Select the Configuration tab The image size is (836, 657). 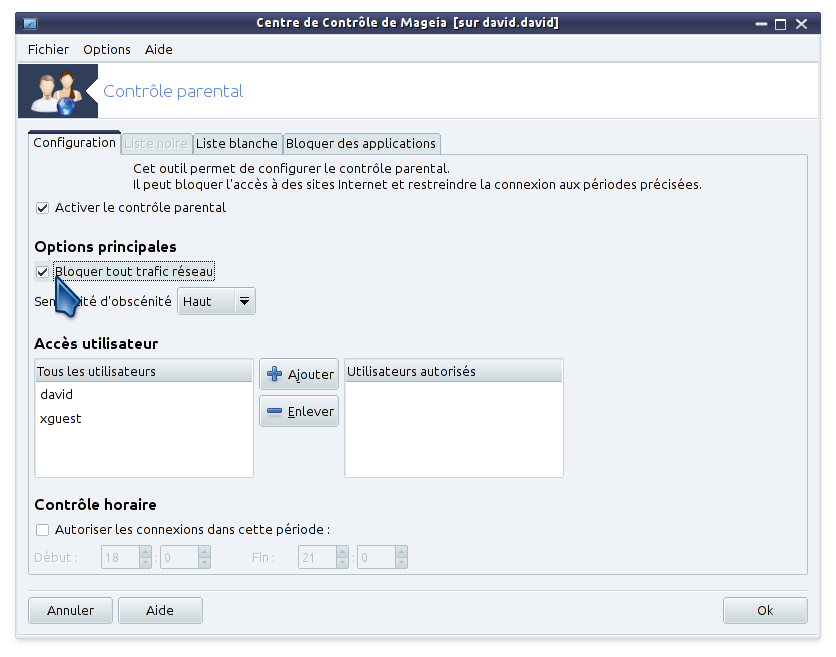pos(74,143)
